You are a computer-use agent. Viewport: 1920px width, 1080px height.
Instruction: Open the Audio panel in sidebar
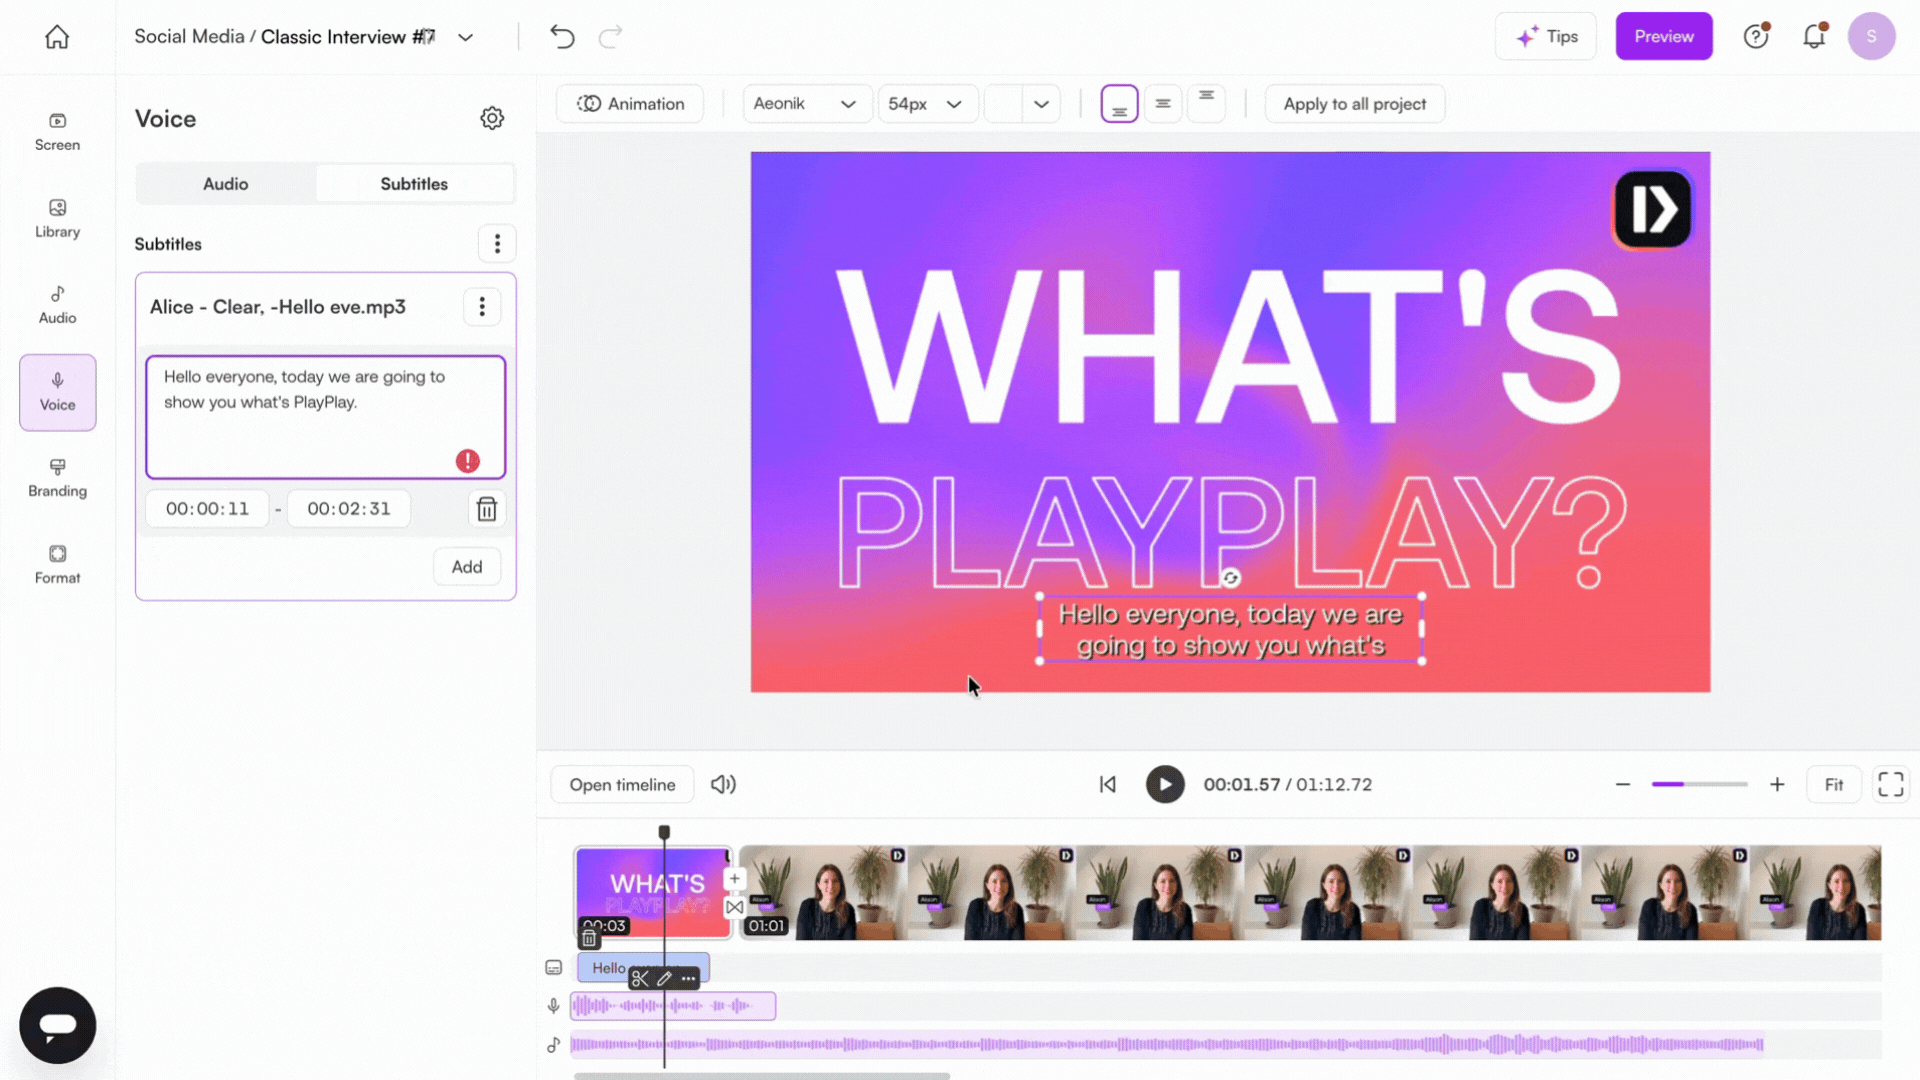[57, 305]
